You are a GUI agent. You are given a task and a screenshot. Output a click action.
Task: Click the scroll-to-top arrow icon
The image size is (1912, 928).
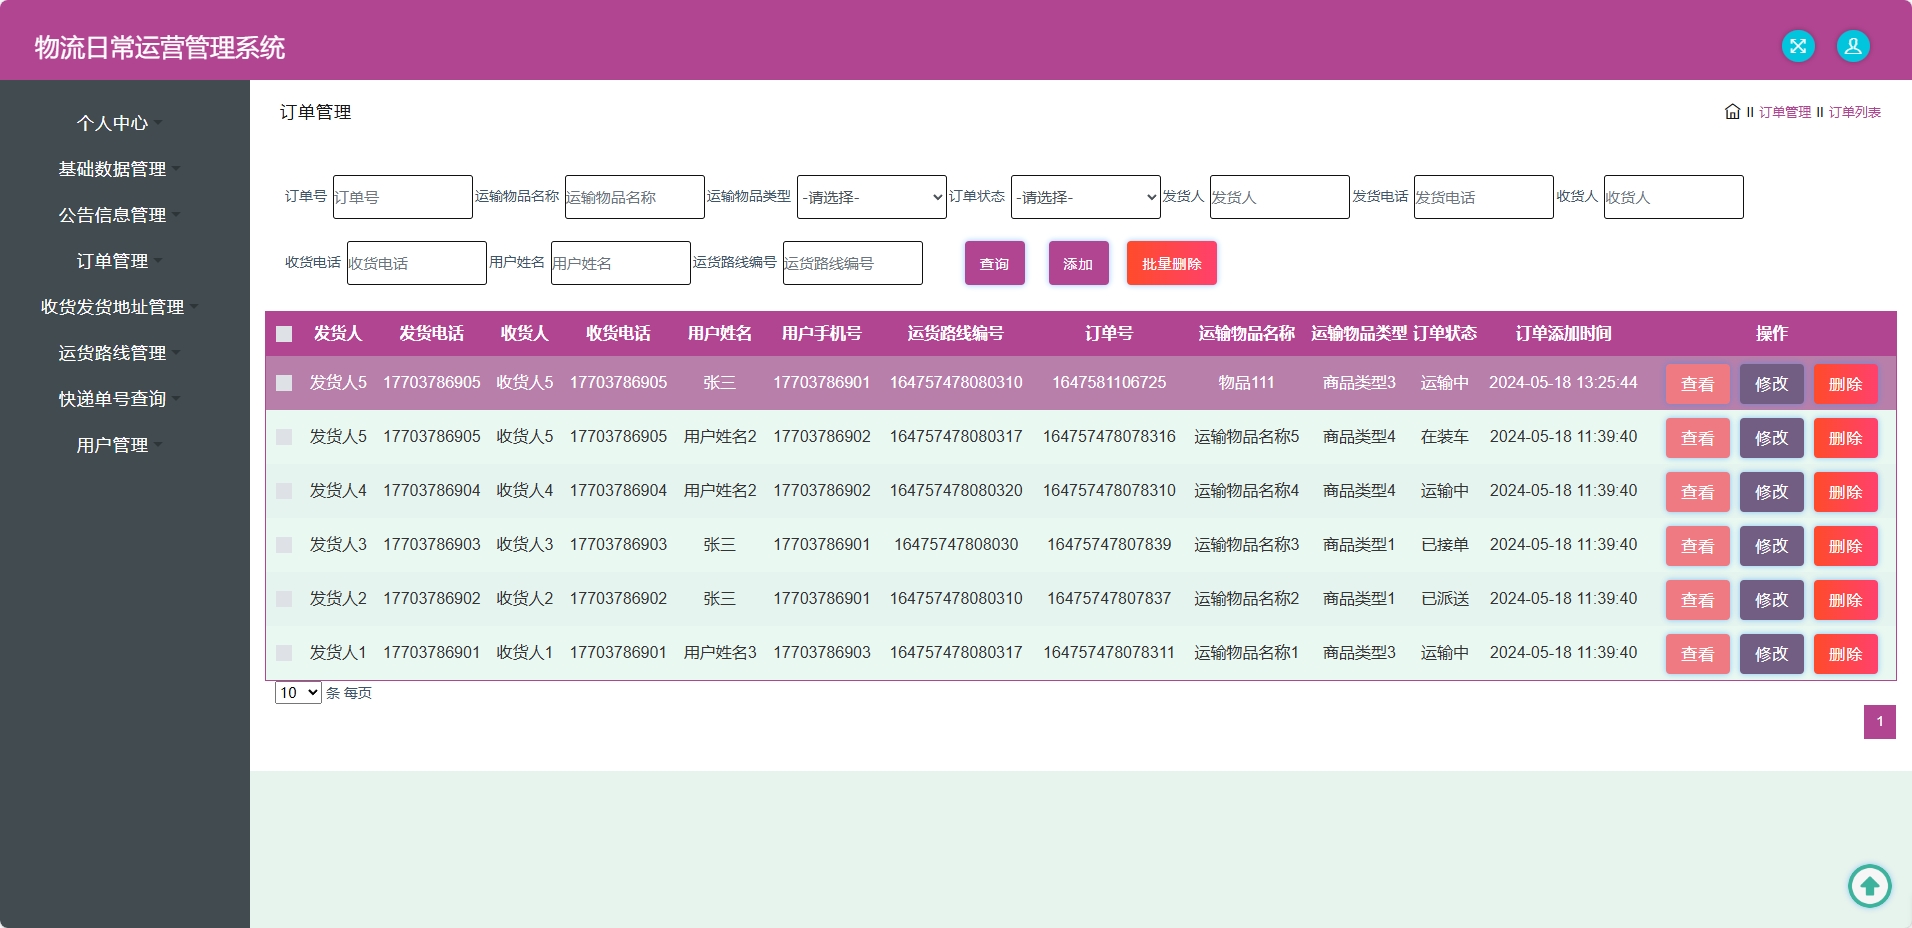[x=1869, y=885]
